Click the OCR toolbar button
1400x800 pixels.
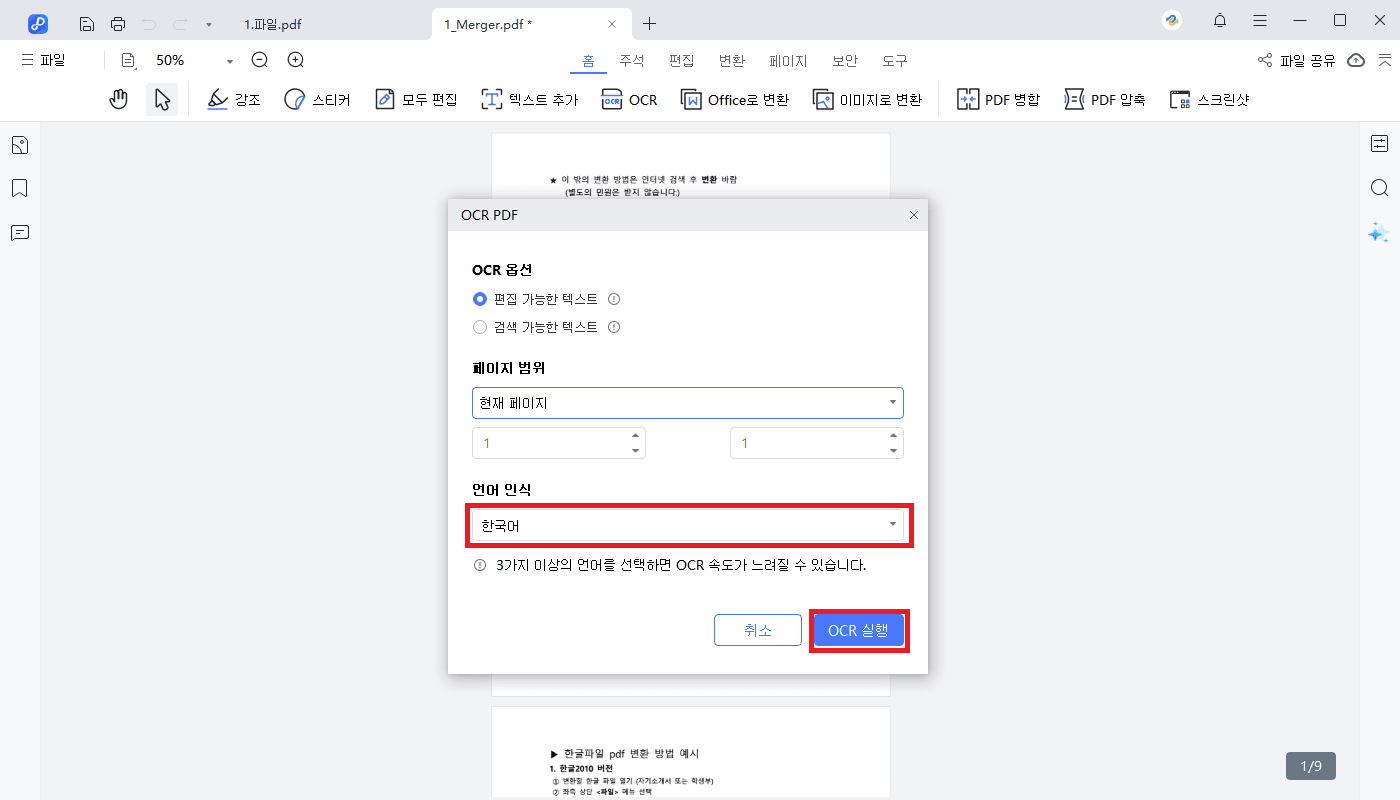click(x=629, y=100)
